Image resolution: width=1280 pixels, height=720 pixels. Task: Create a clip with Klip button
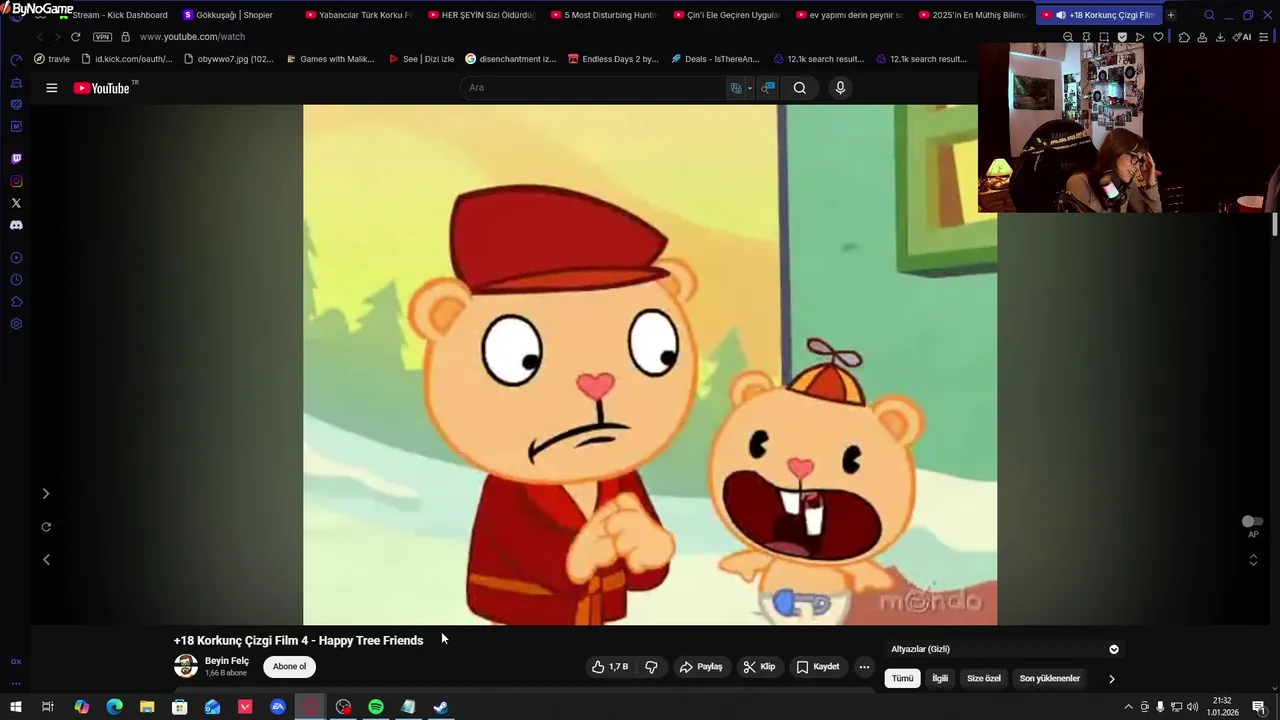coord(760,667)
